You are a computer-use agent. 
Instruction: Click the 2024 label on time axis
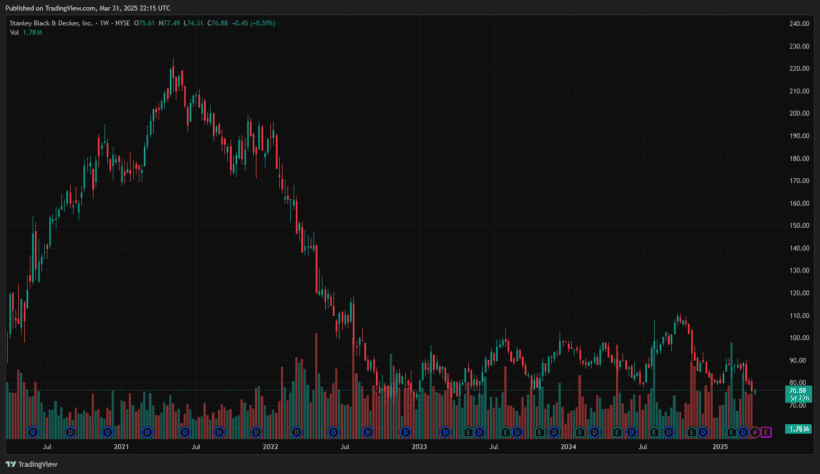point(568,447)
